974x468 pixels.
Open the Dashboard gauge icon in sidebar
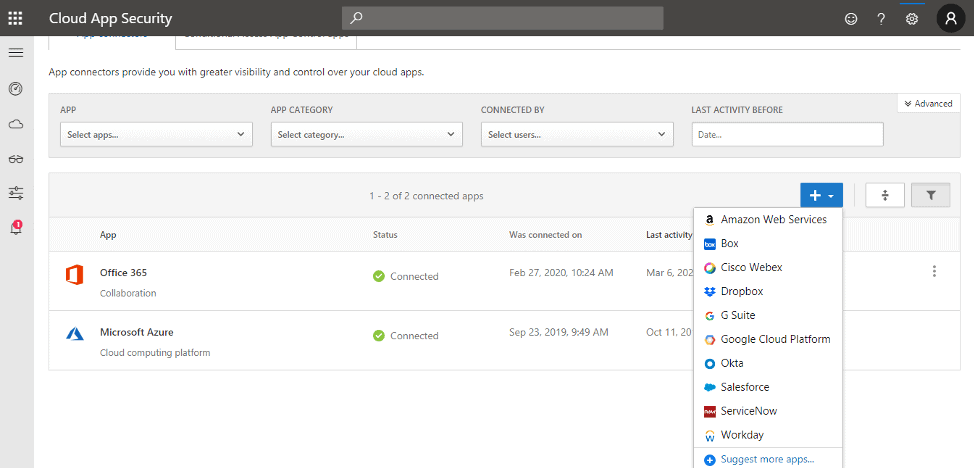(16, 89)
